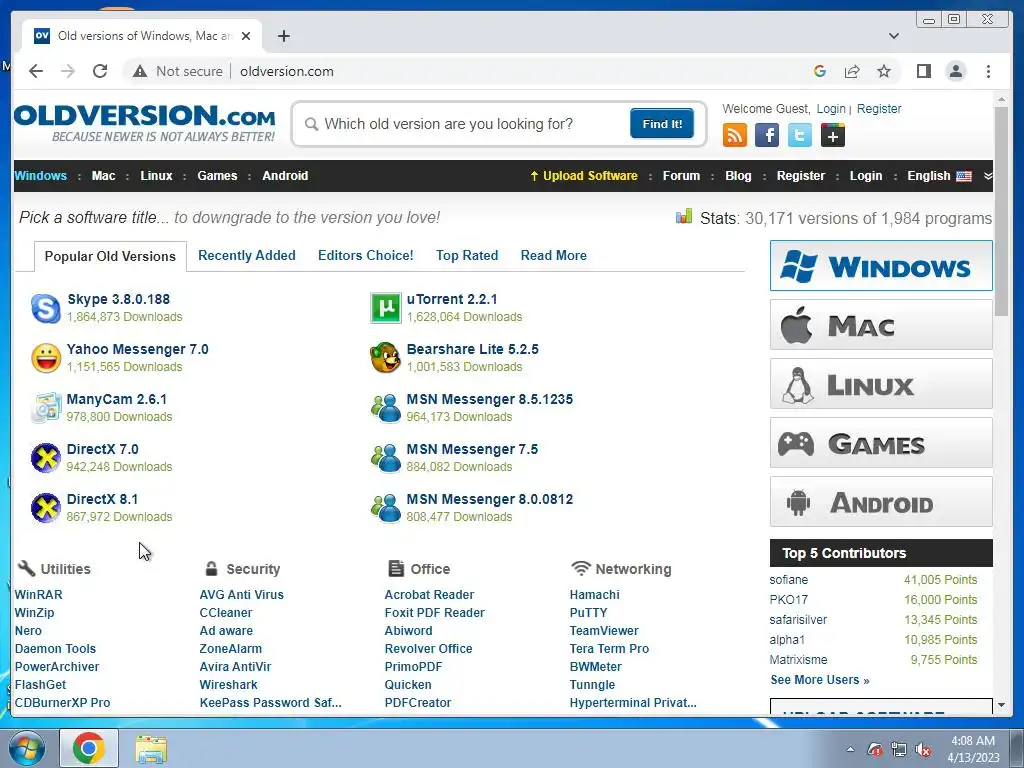Click the MSN Messenger 8.5.1235 icon

coord(385,408)
